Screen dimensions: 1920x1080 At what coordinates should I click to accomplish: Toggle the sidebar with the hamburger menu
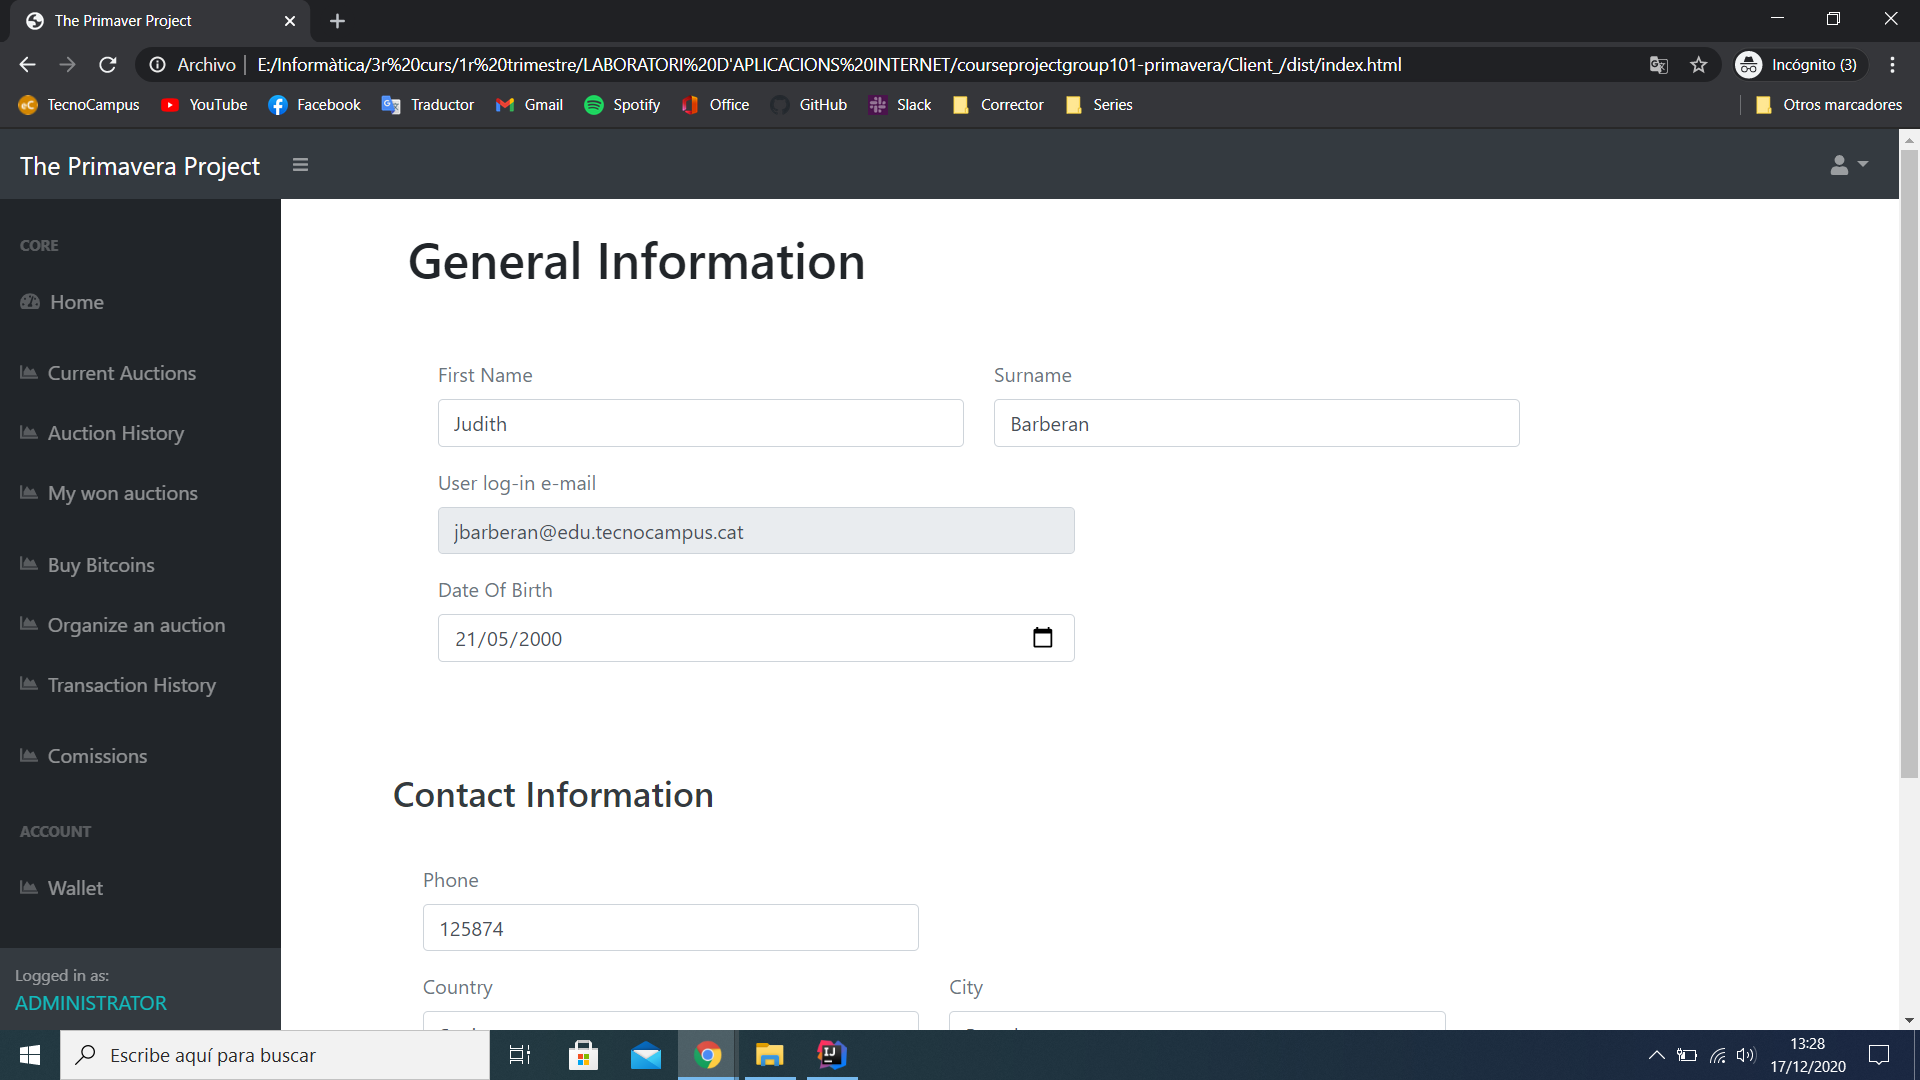coord(300,164)
